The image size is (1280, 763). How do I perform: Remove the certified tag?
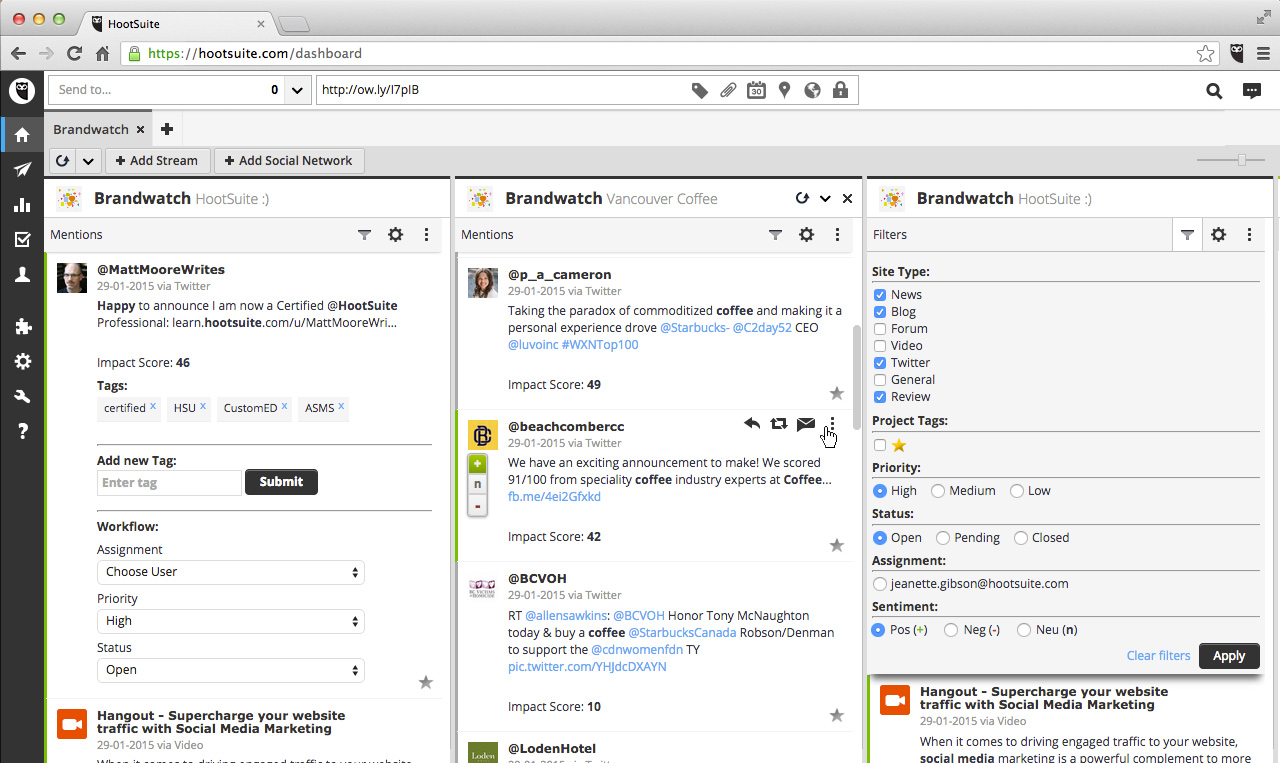pyautogui.click(x=153, y=406)
